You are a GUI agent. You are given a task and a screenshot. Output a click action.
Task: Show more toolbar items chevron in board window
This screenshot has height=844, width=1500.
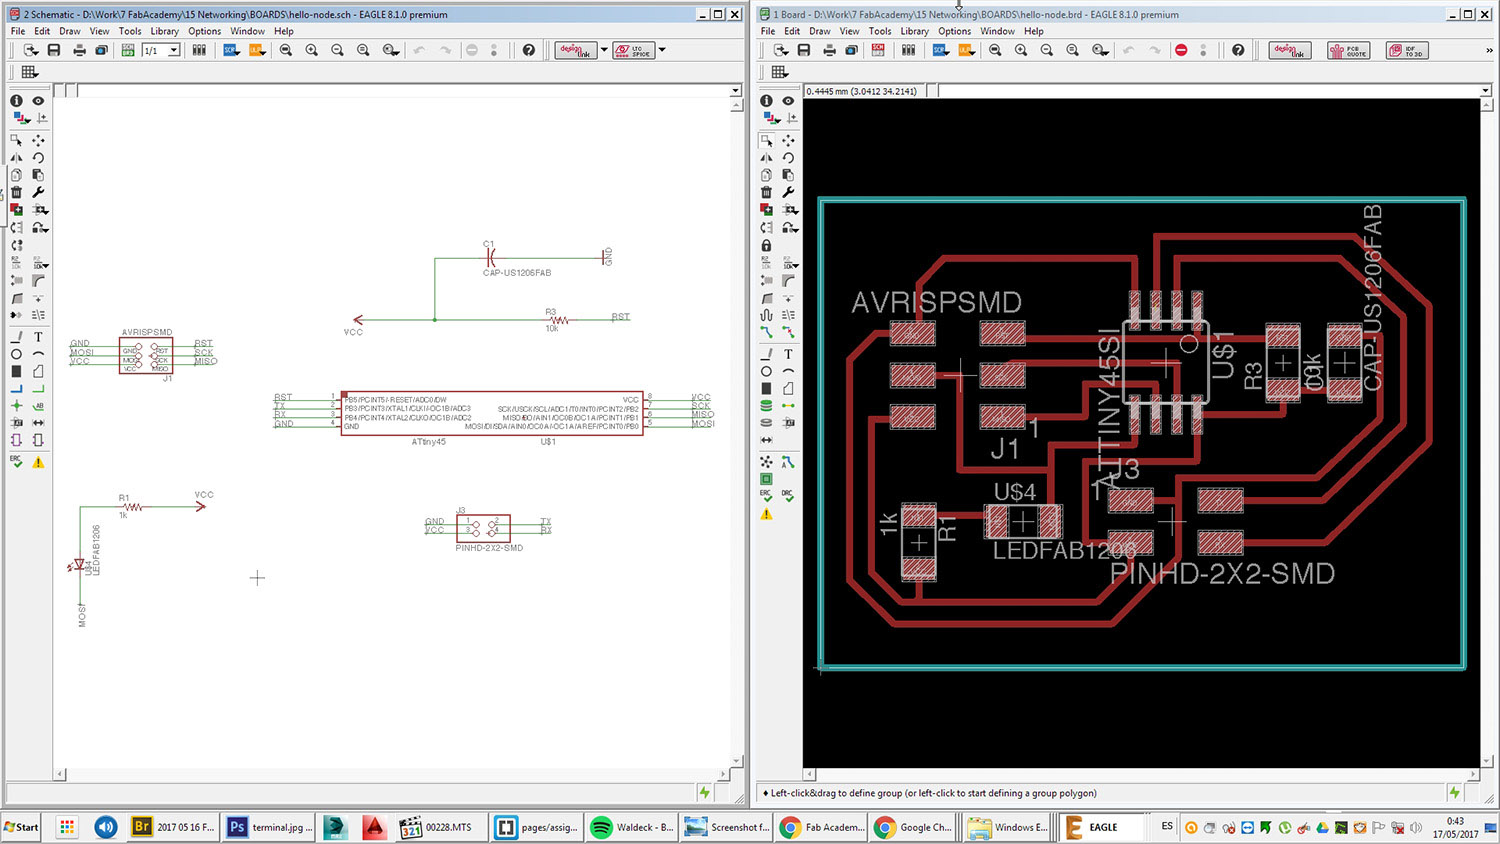tap(1489, 50)
